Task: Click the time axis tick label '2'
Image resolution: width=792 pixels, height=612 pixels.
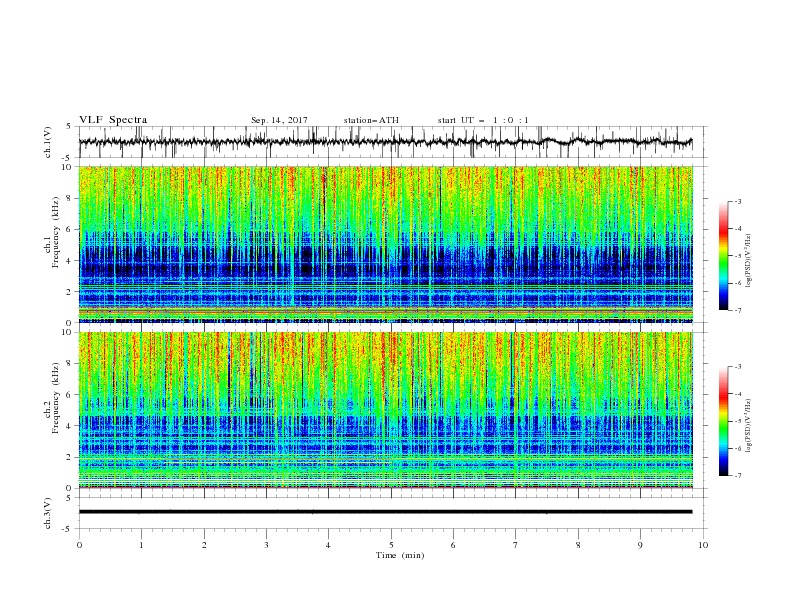Action: pyautogui.click(x=204, y=545)
